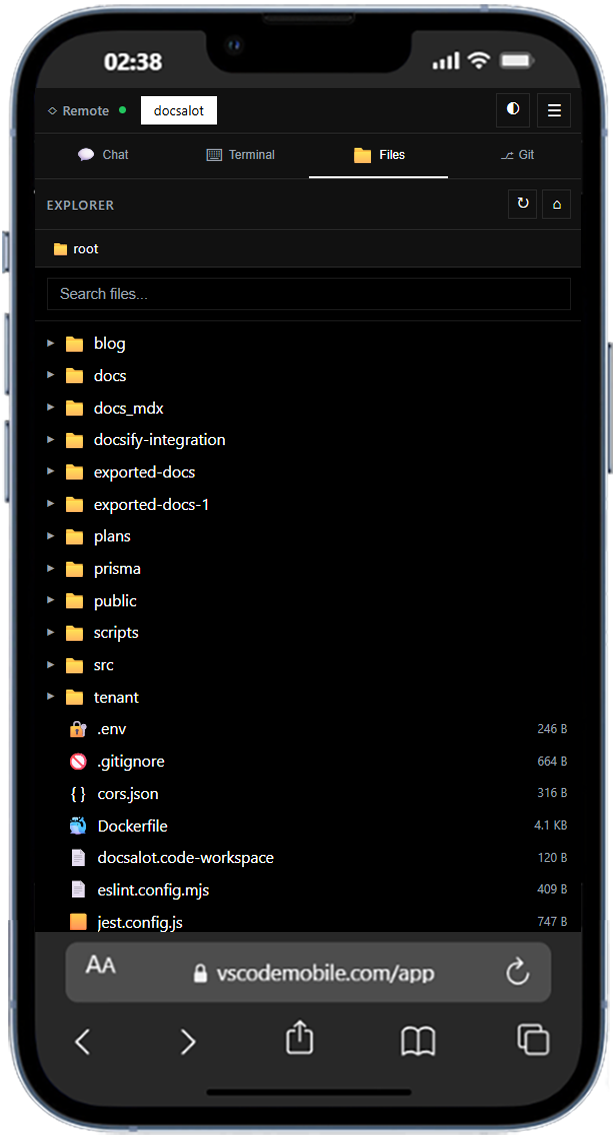615x1144 pixels.
Task: Expand the exported-docs-1 folder arrow
Action: (x=50, y=503)
